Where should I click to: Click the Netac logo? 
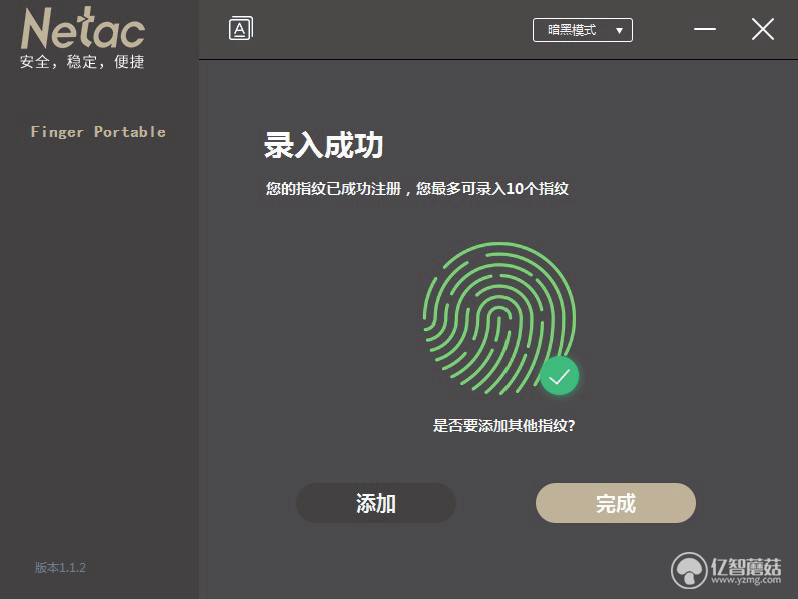click(83, 29)
